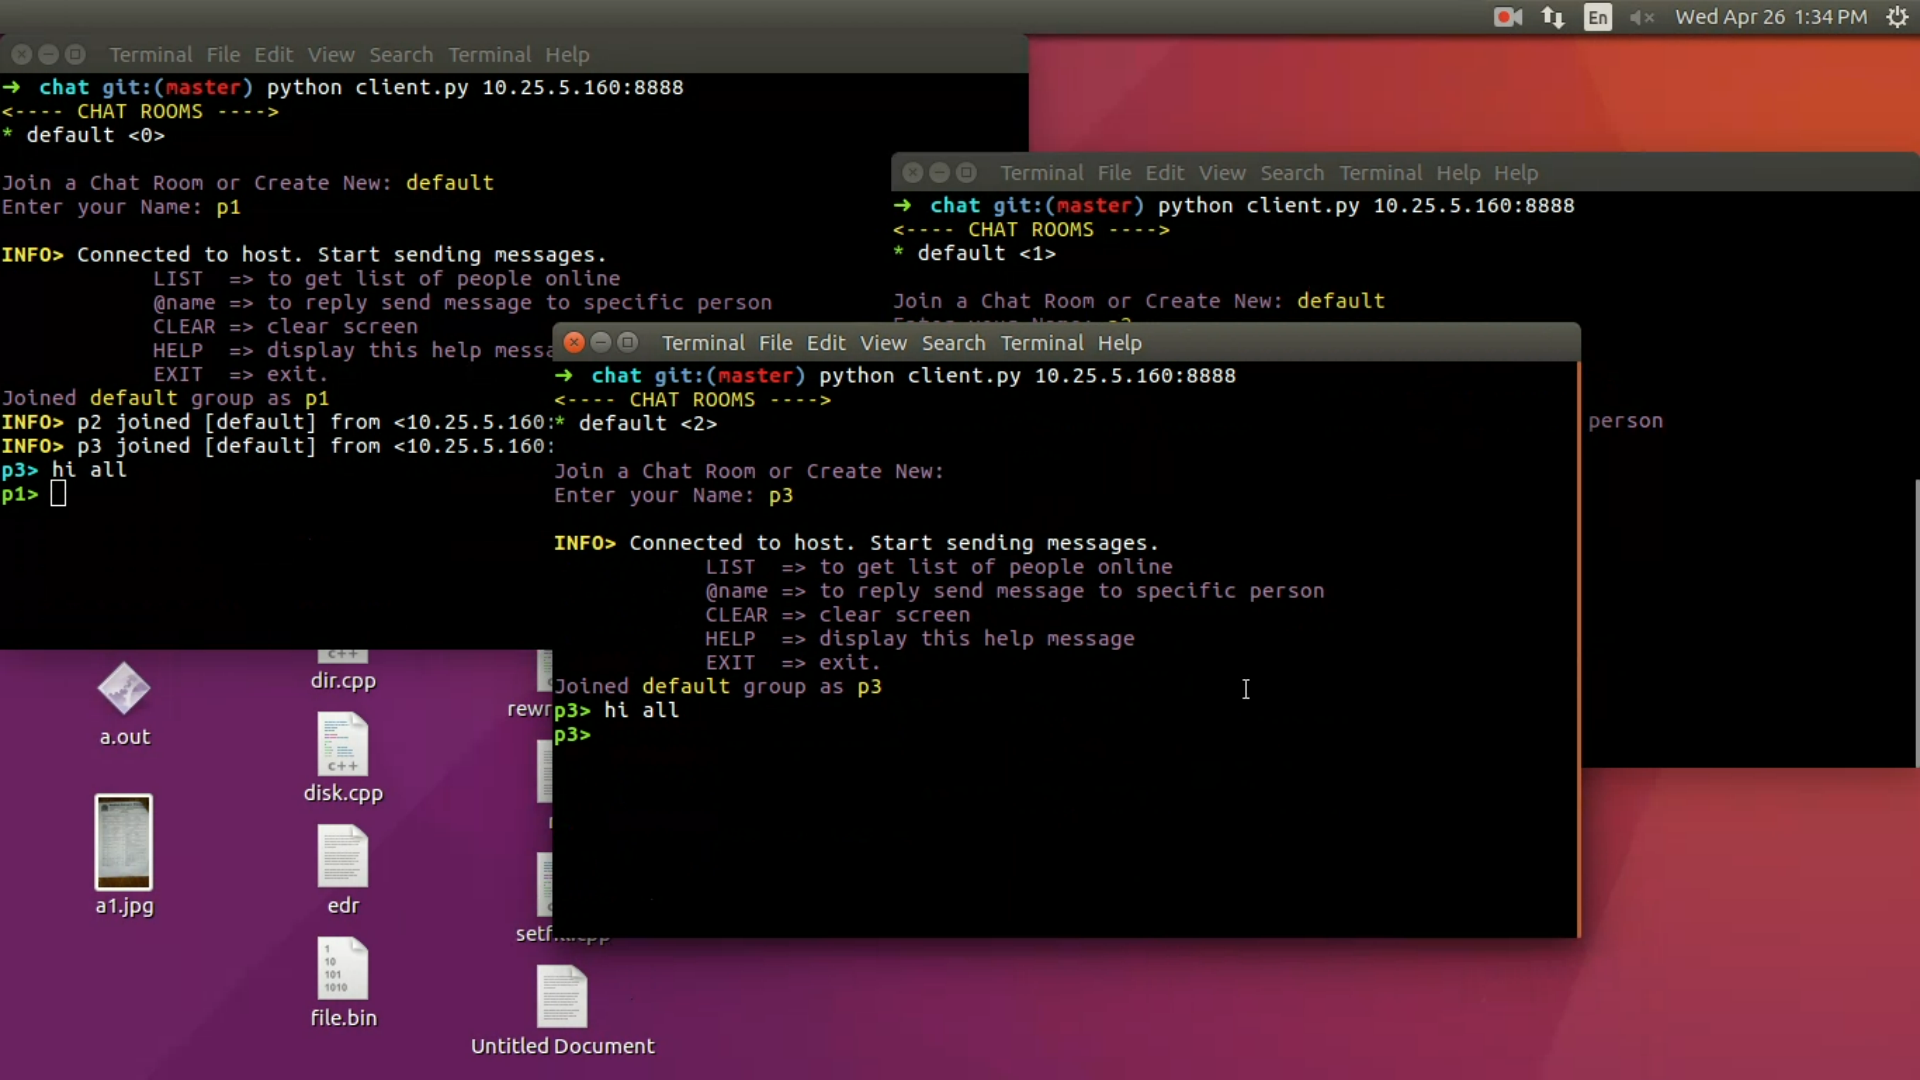Open the File menu in front terminal
Screen dimensions: 1920x1080
pyautogui.click(x=775, y=343)
